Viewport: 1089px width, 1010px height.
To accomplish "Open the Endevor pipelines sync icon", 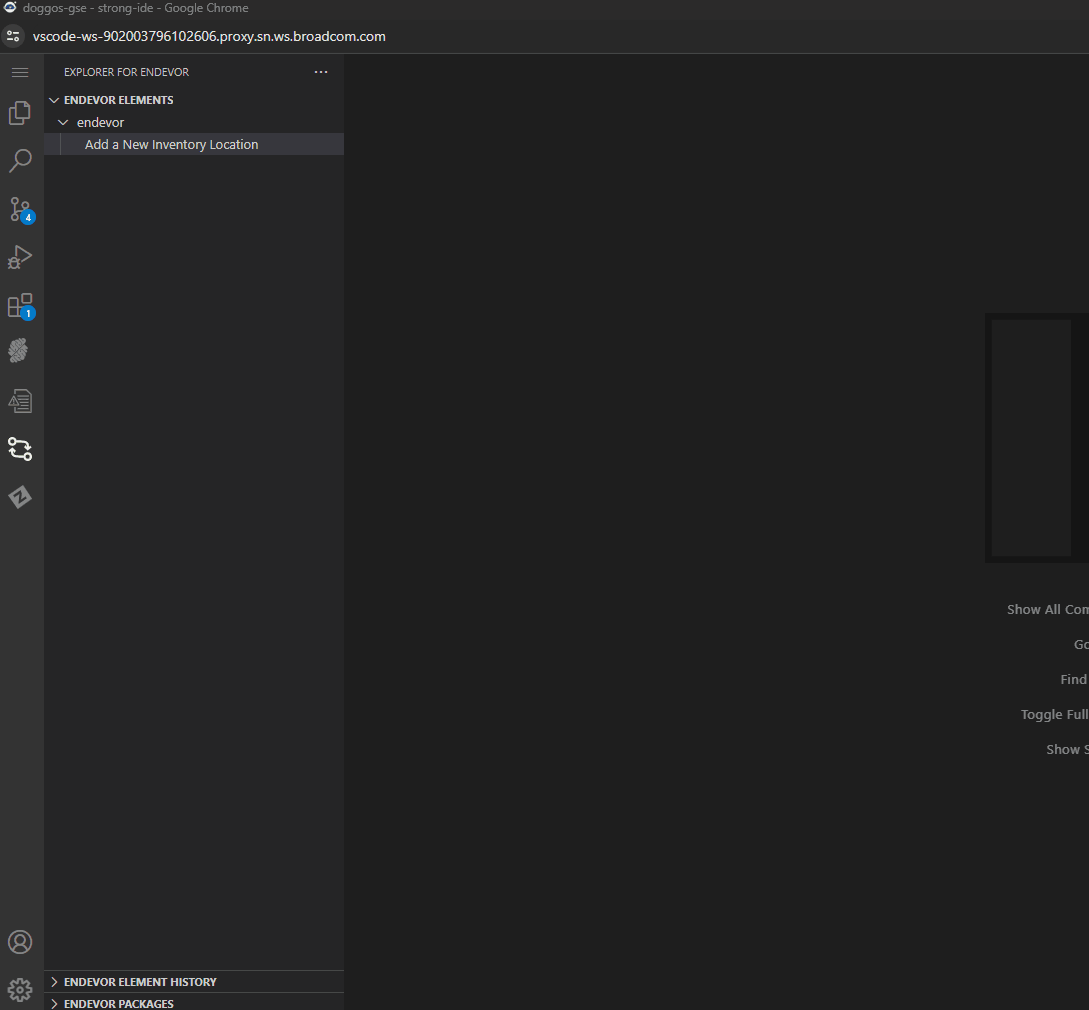I will (20, 449).
